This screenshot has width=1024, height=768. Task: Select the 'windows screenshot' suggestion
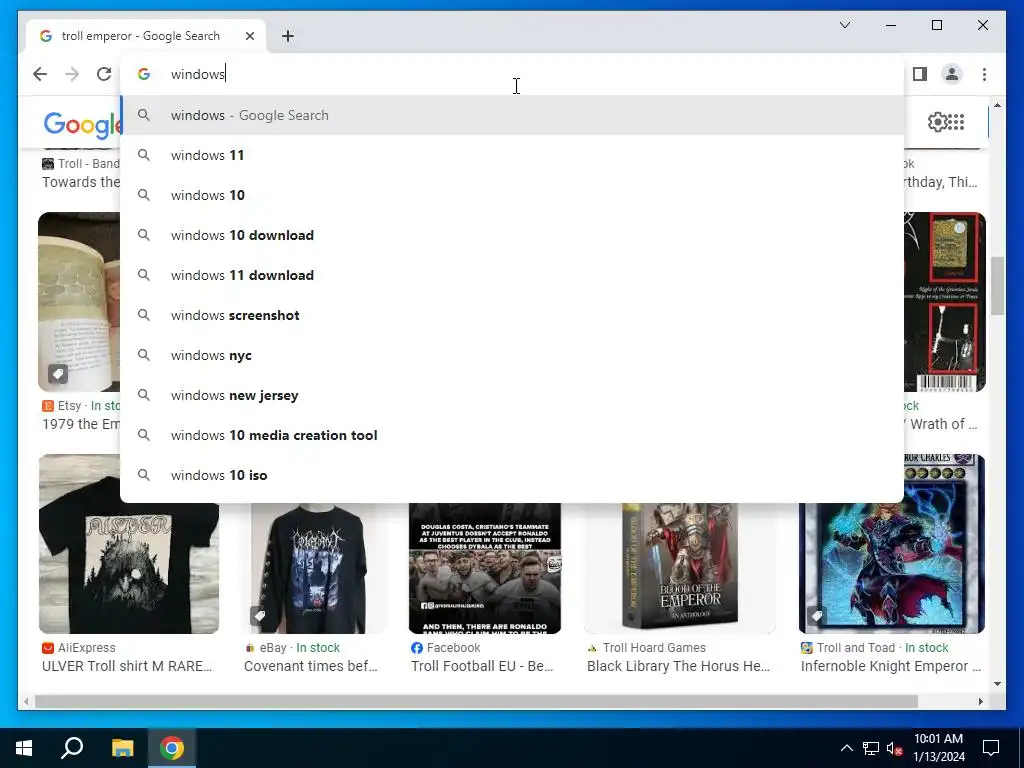pyautogui.click(x=512, y=315)
